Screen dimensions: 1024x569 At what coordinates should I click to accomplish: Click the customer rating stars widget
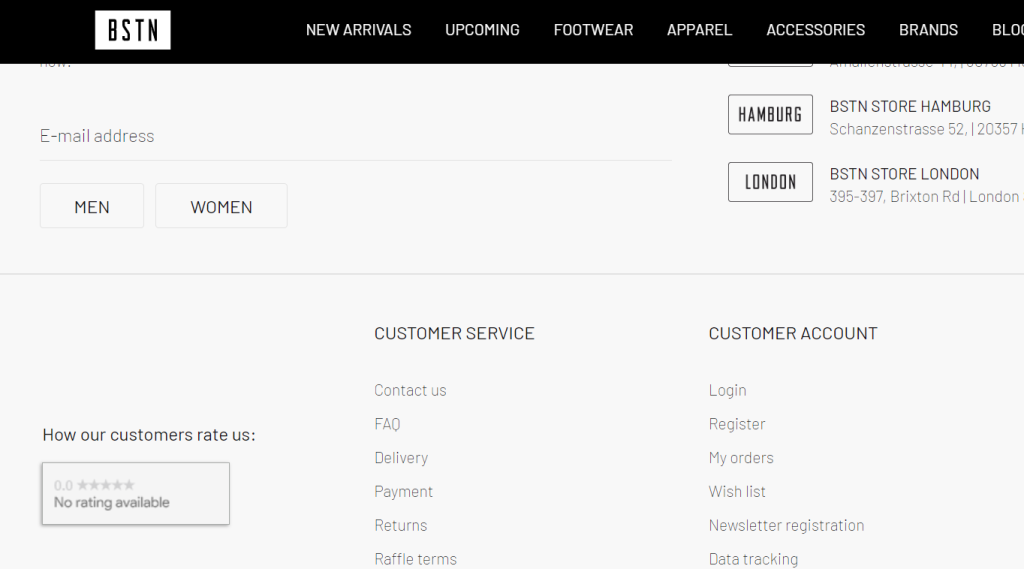coord(135,493)
